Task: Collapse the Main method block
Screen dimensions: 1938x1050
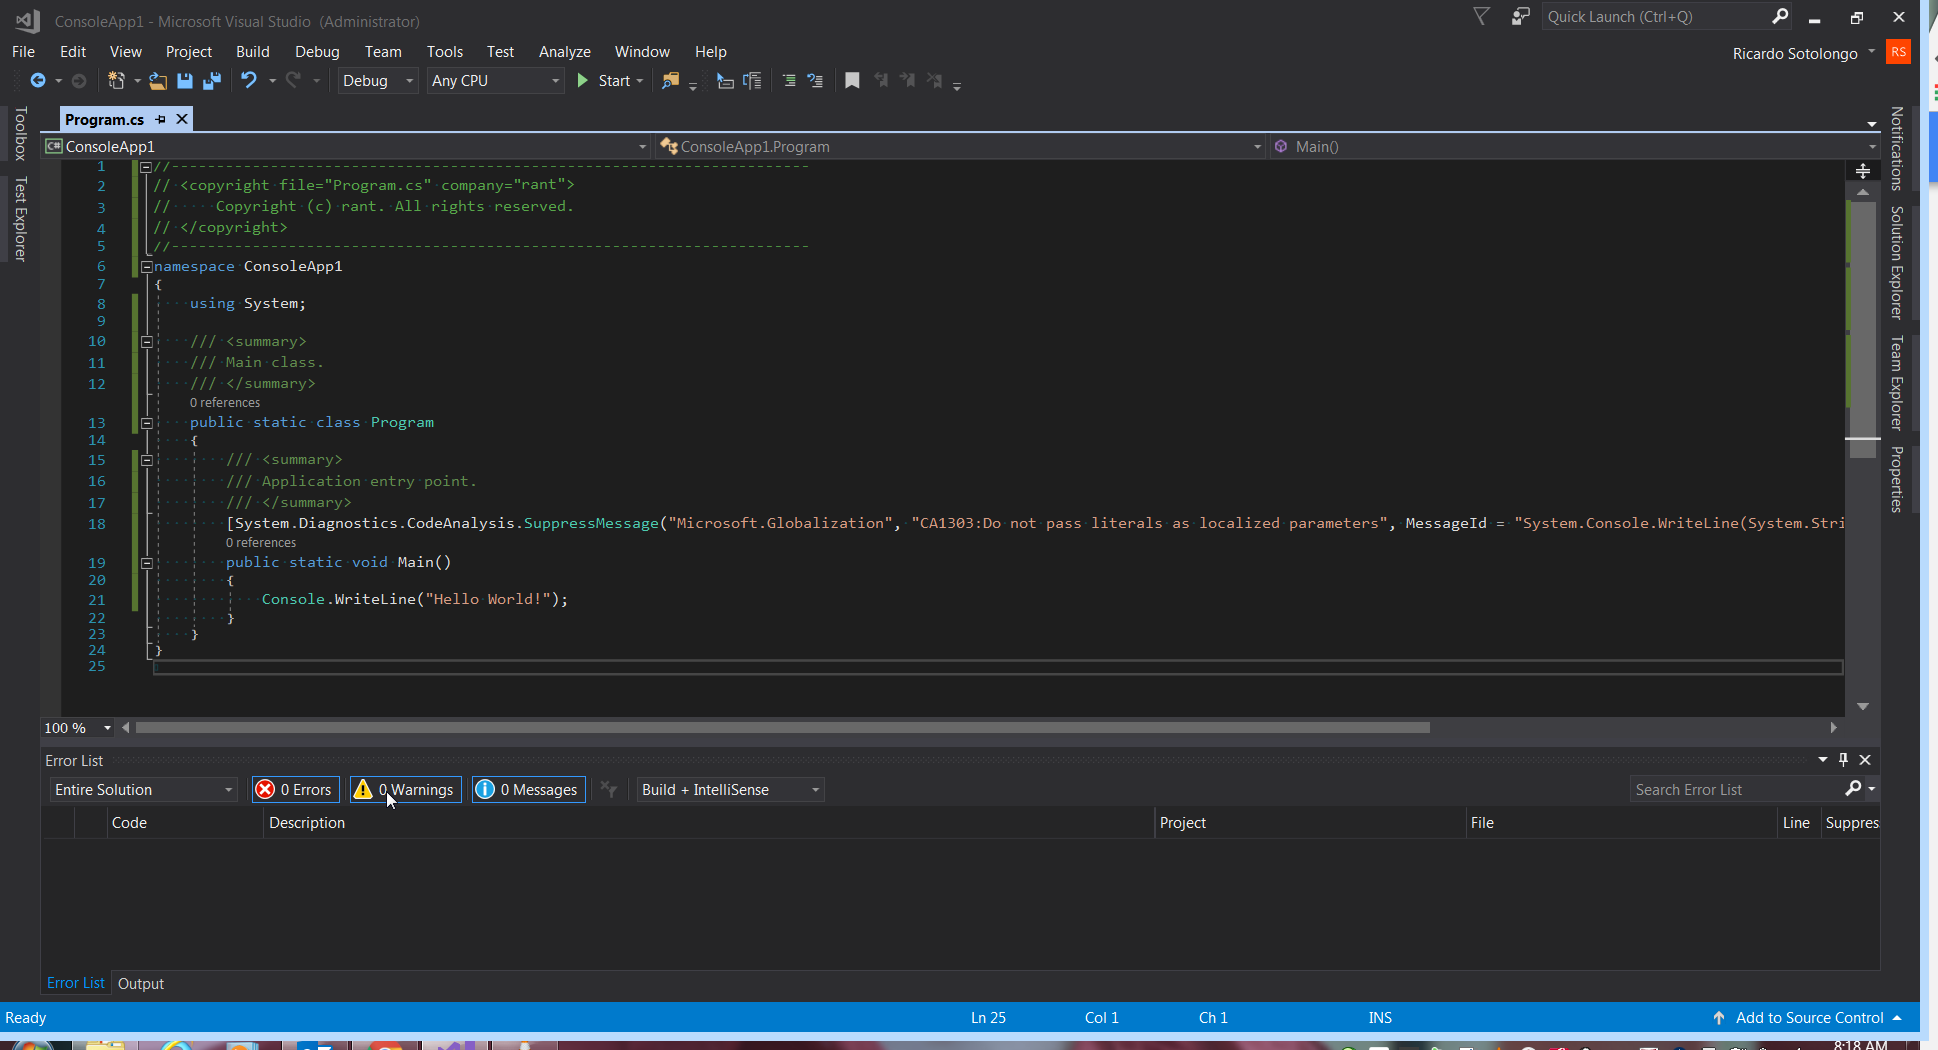Action: pos(146,563)
